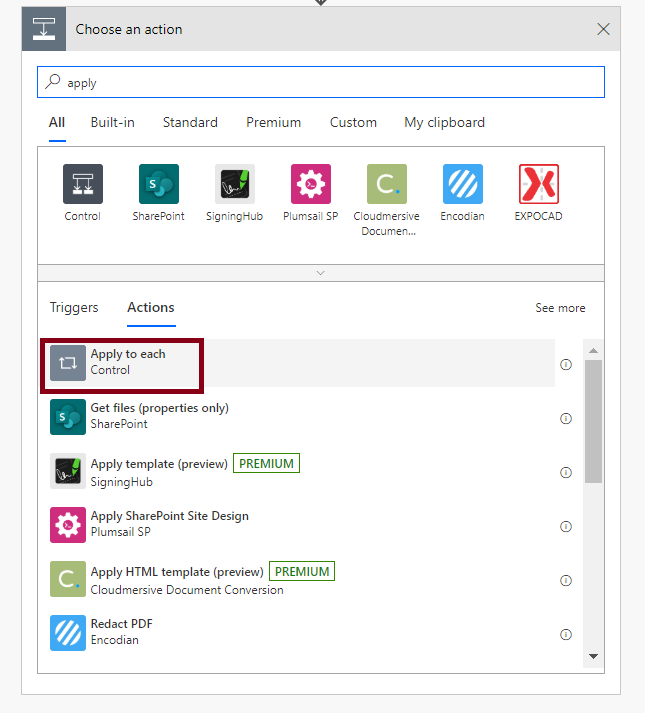Select the Encodian connector icon
Viewport: 645px width, 713px height.
click(x=463, y=184)
